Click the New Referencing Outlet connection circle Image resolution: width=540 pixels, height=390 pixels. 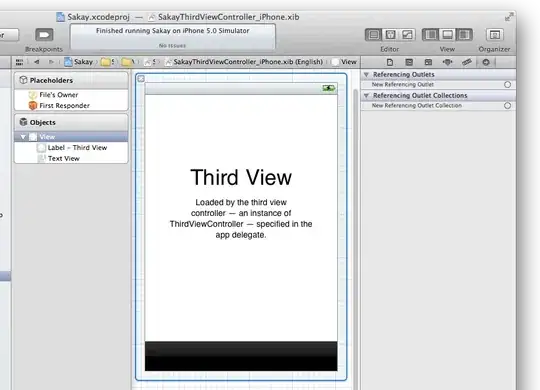tap(507, 84)
